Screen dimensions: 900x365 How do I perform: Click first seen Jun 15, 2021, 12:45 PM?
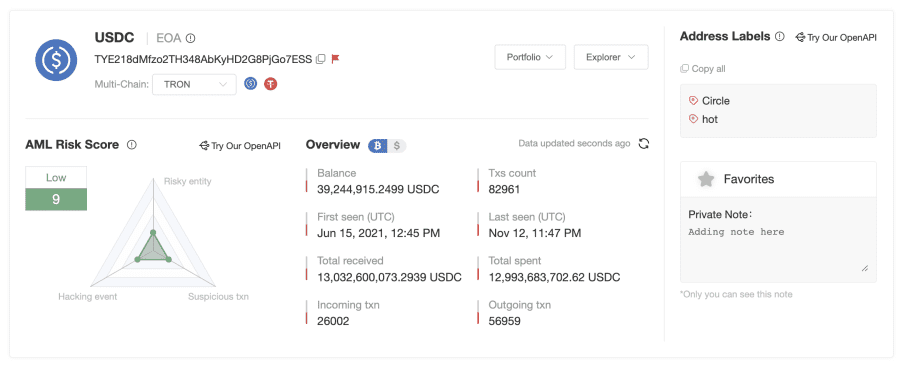[x=379, y=233]
